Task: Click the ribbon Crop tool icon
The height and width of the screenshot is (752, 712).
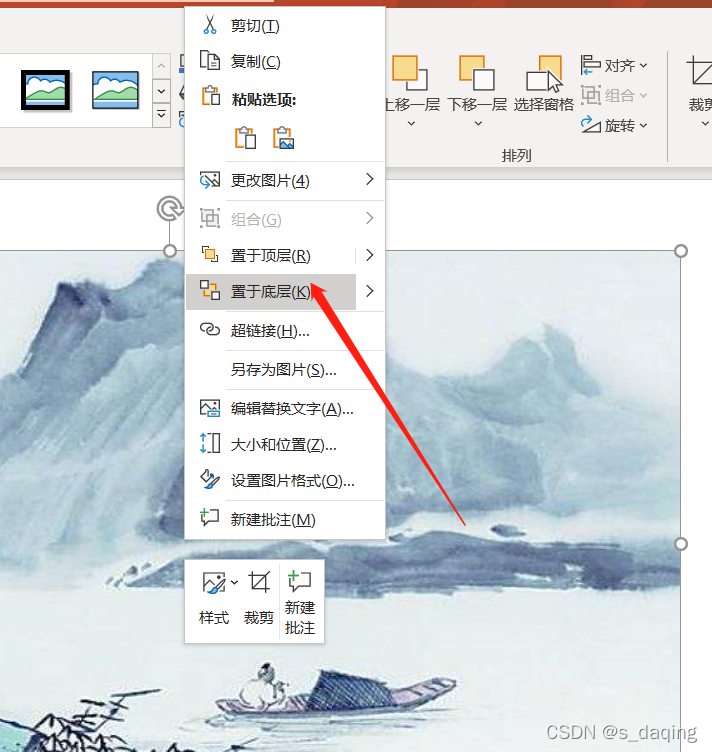Action: coord(700,70)
